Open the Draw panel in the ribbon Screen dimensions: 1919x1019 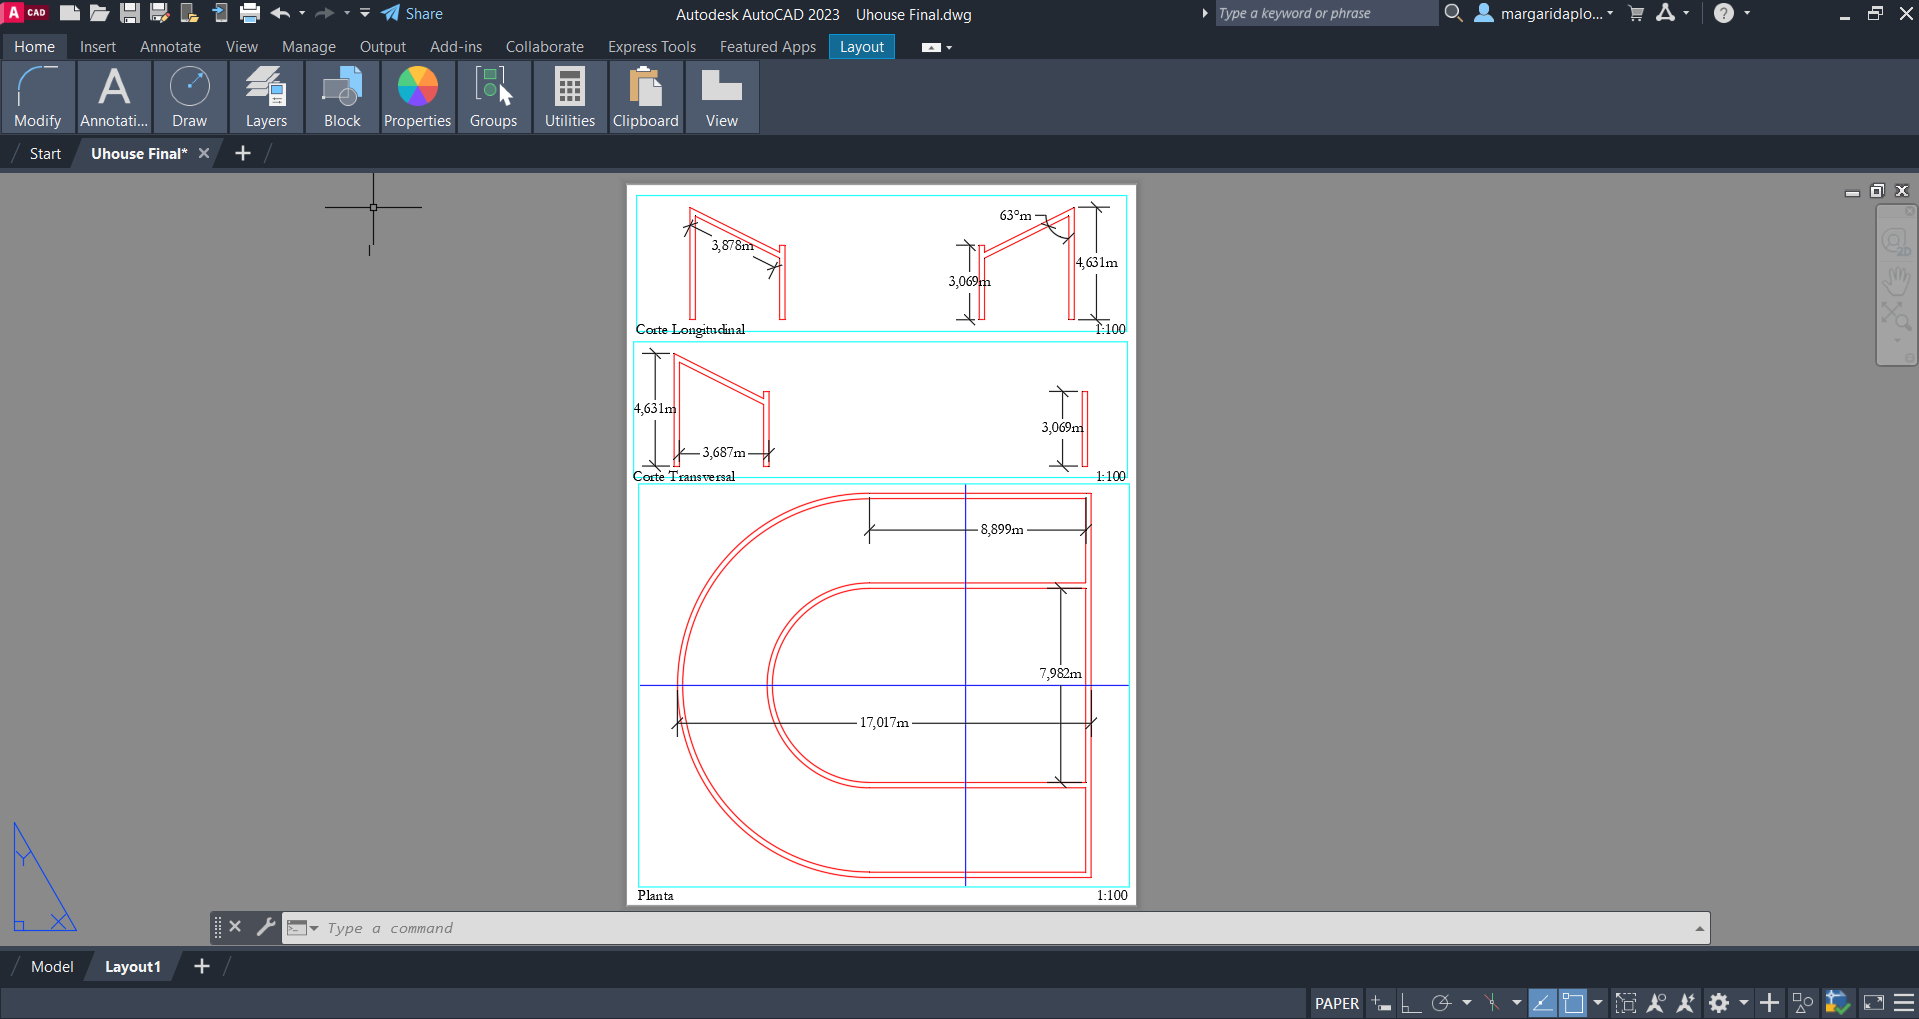(189, 97)
